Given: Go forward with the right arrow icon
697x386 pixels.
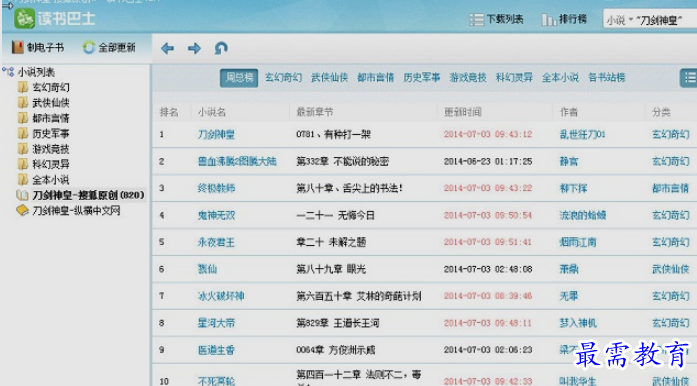Looking at the screenshot, I should click(x=194, y=48).
